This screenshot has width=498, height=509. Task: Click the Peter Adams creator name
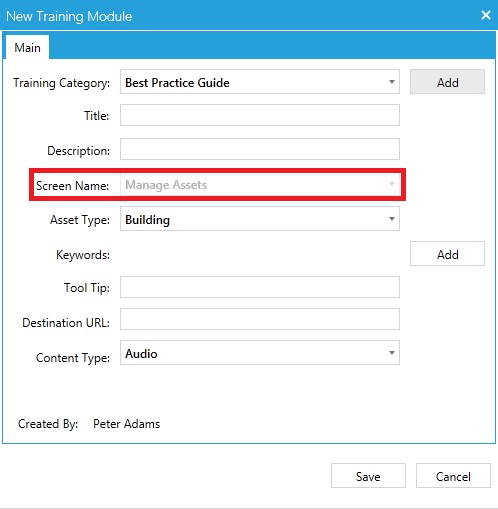pos(126,424)
